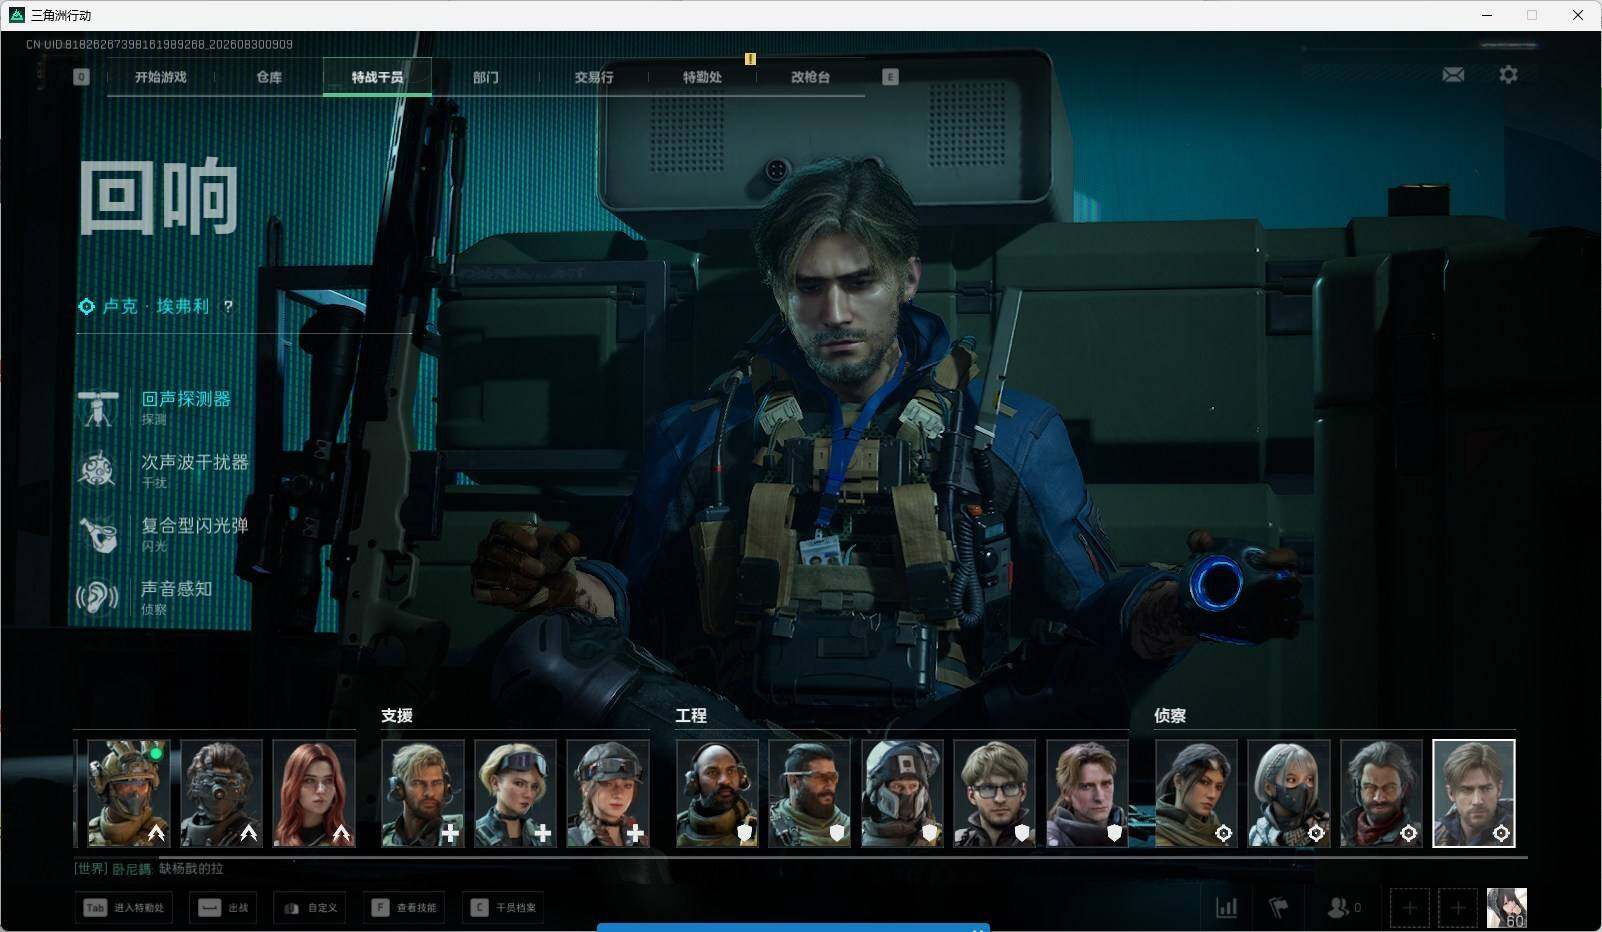
Task: Click the second empty squad slot plus
Action: coord(1458,908)
